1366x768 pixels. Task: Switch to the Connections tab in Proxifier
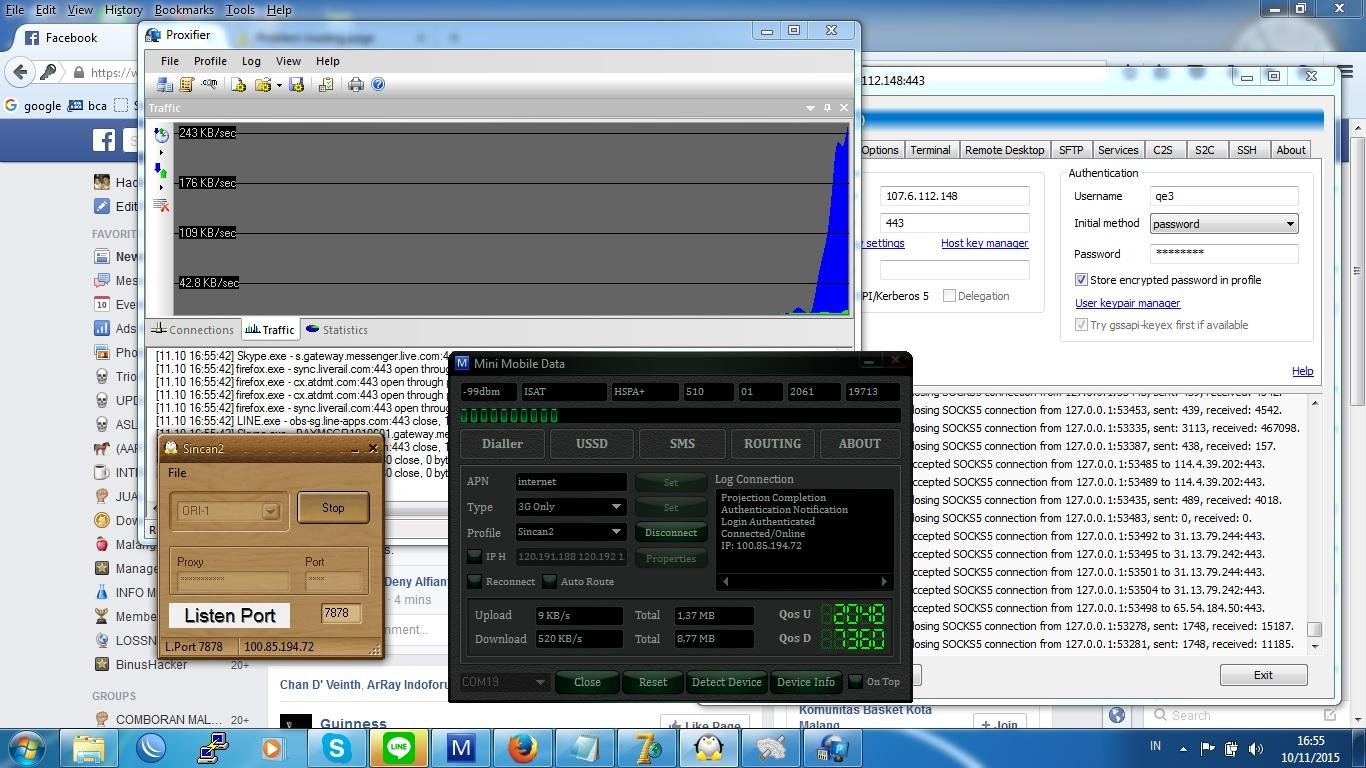192,330
